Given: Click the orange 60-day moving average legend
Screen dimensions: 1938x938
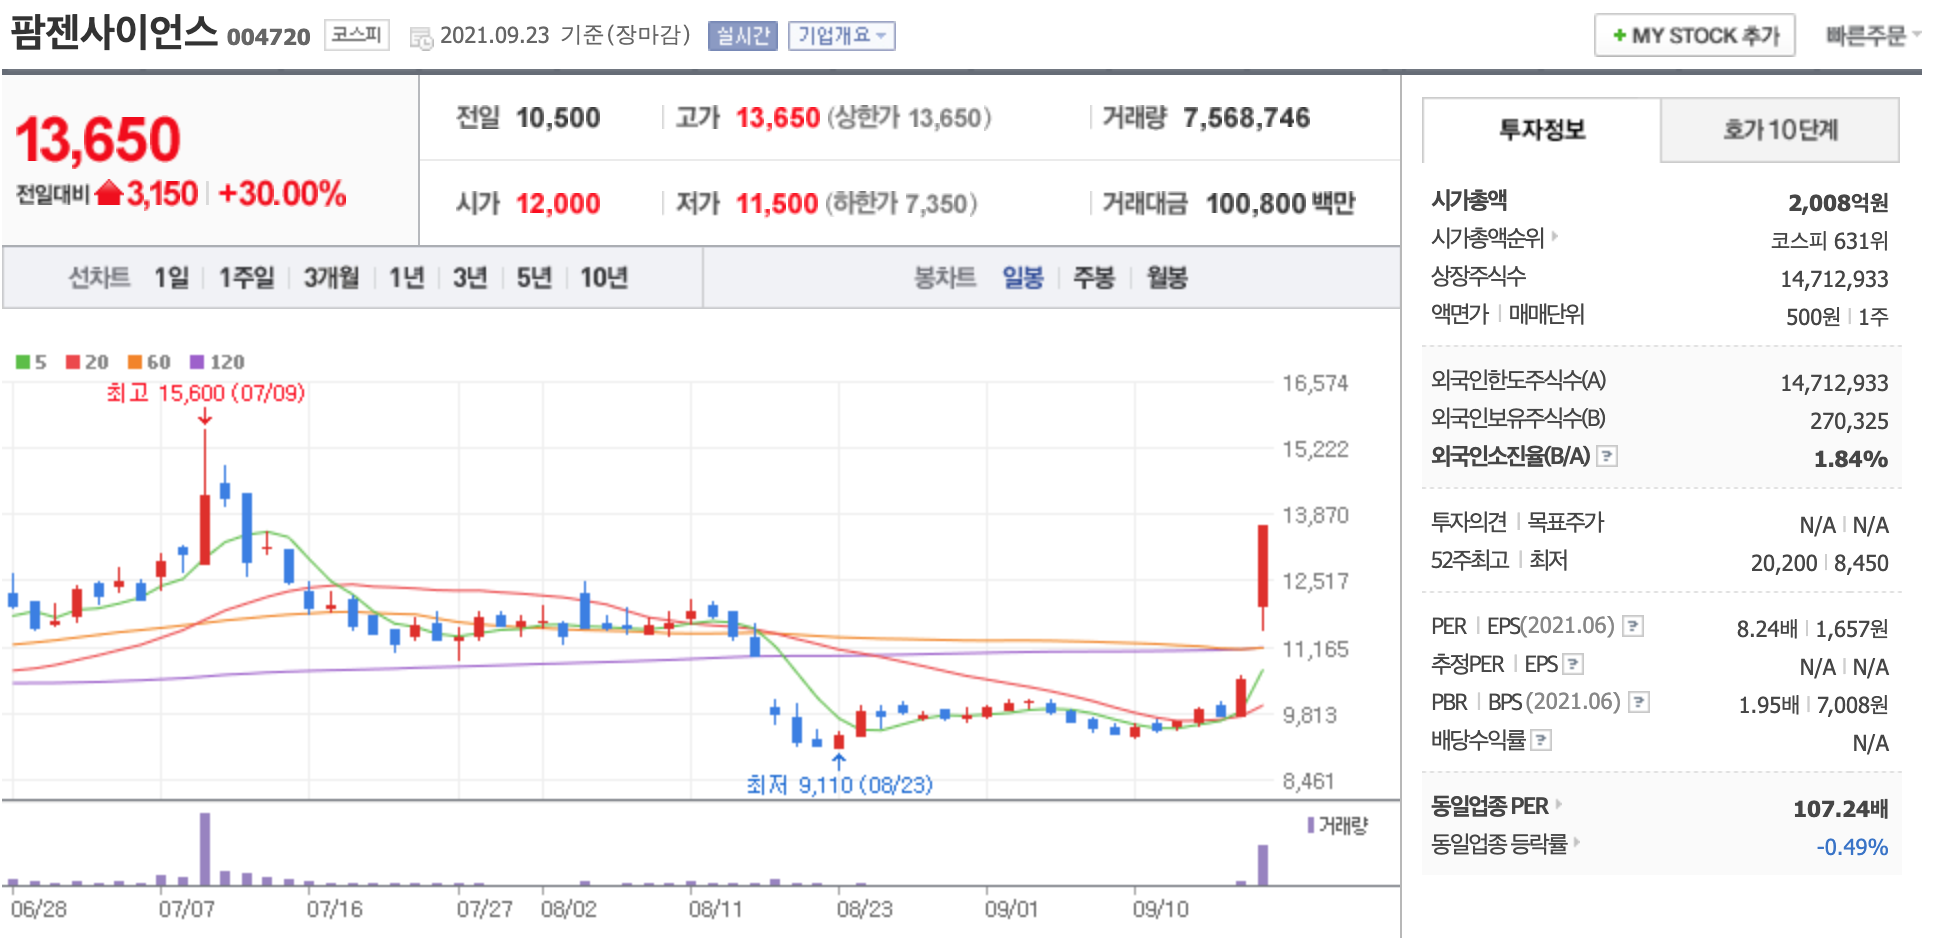Looking at the screenshot, I should 149,362.
